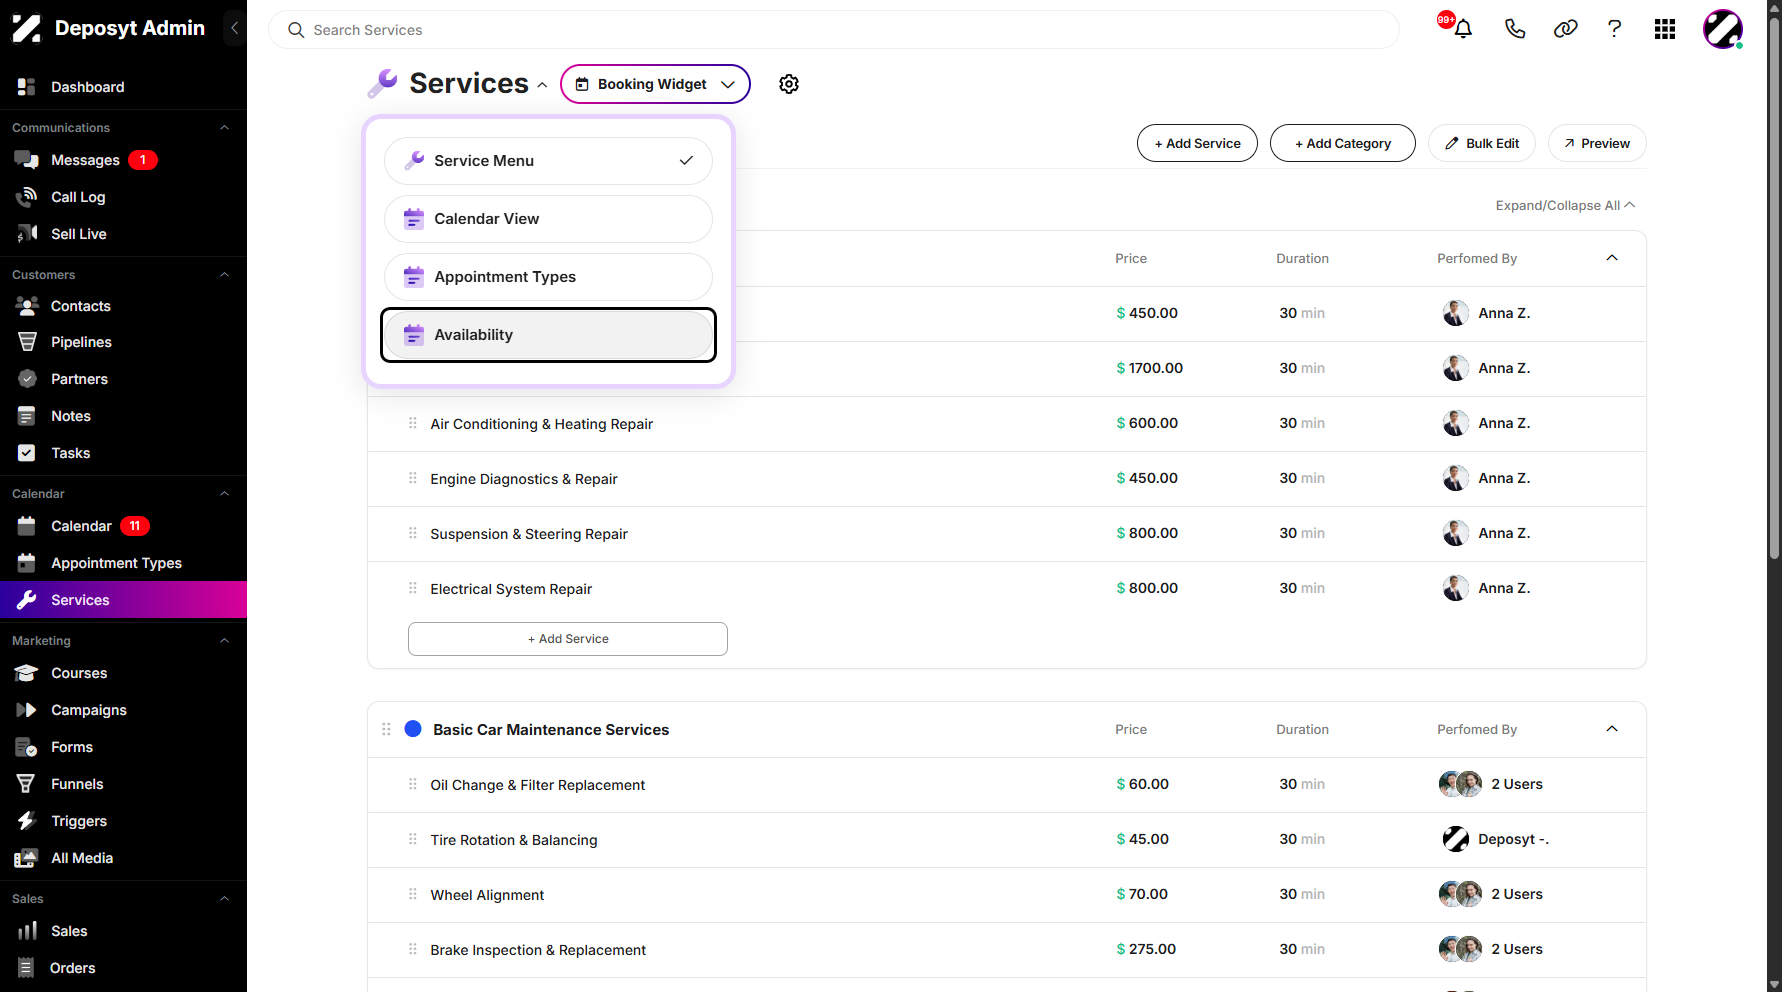The width and height of the screenshot is (1782, 992).
Task: Open the notifications bell icon
Action: [x=1463, y=29]
